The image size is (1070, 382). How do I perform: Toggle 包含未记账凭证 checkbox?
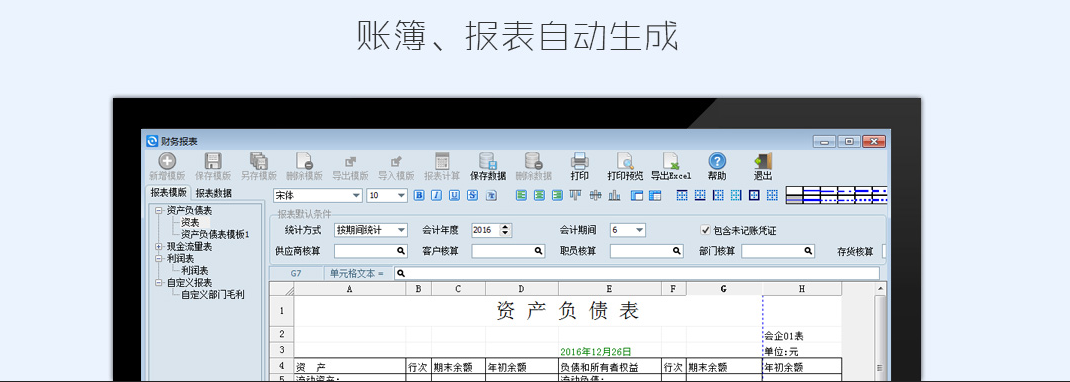click(x=706, y=231)
